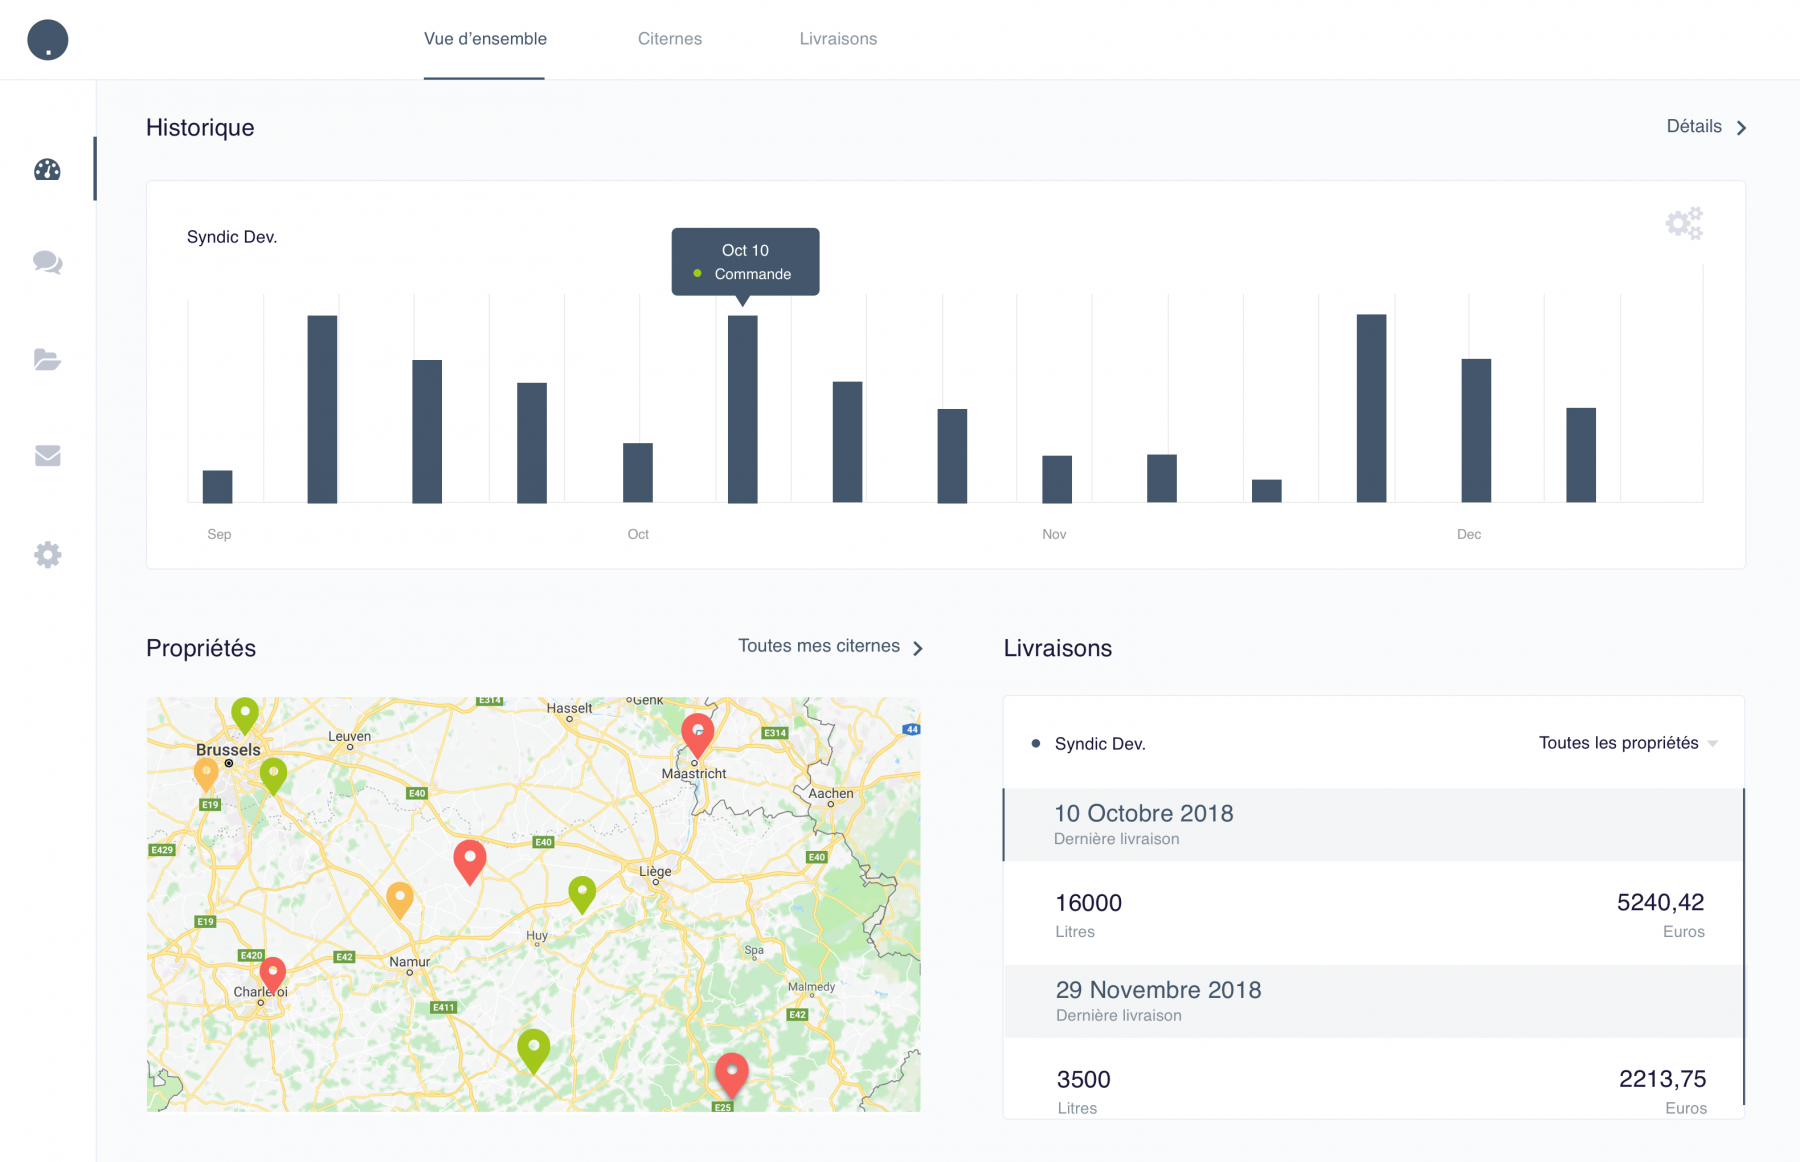Click the Historique section heading
The width and height of the screenshot is (1800, 1162).
[200, 128]
